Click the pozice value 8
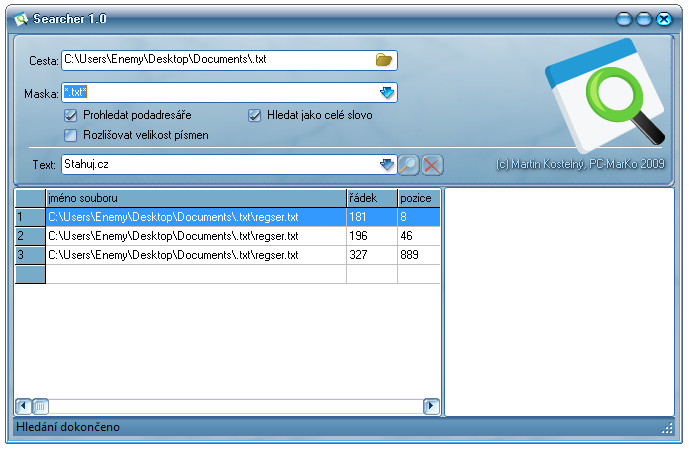The height and width of the screenshot is (450, 689). [x=419, y=217]
